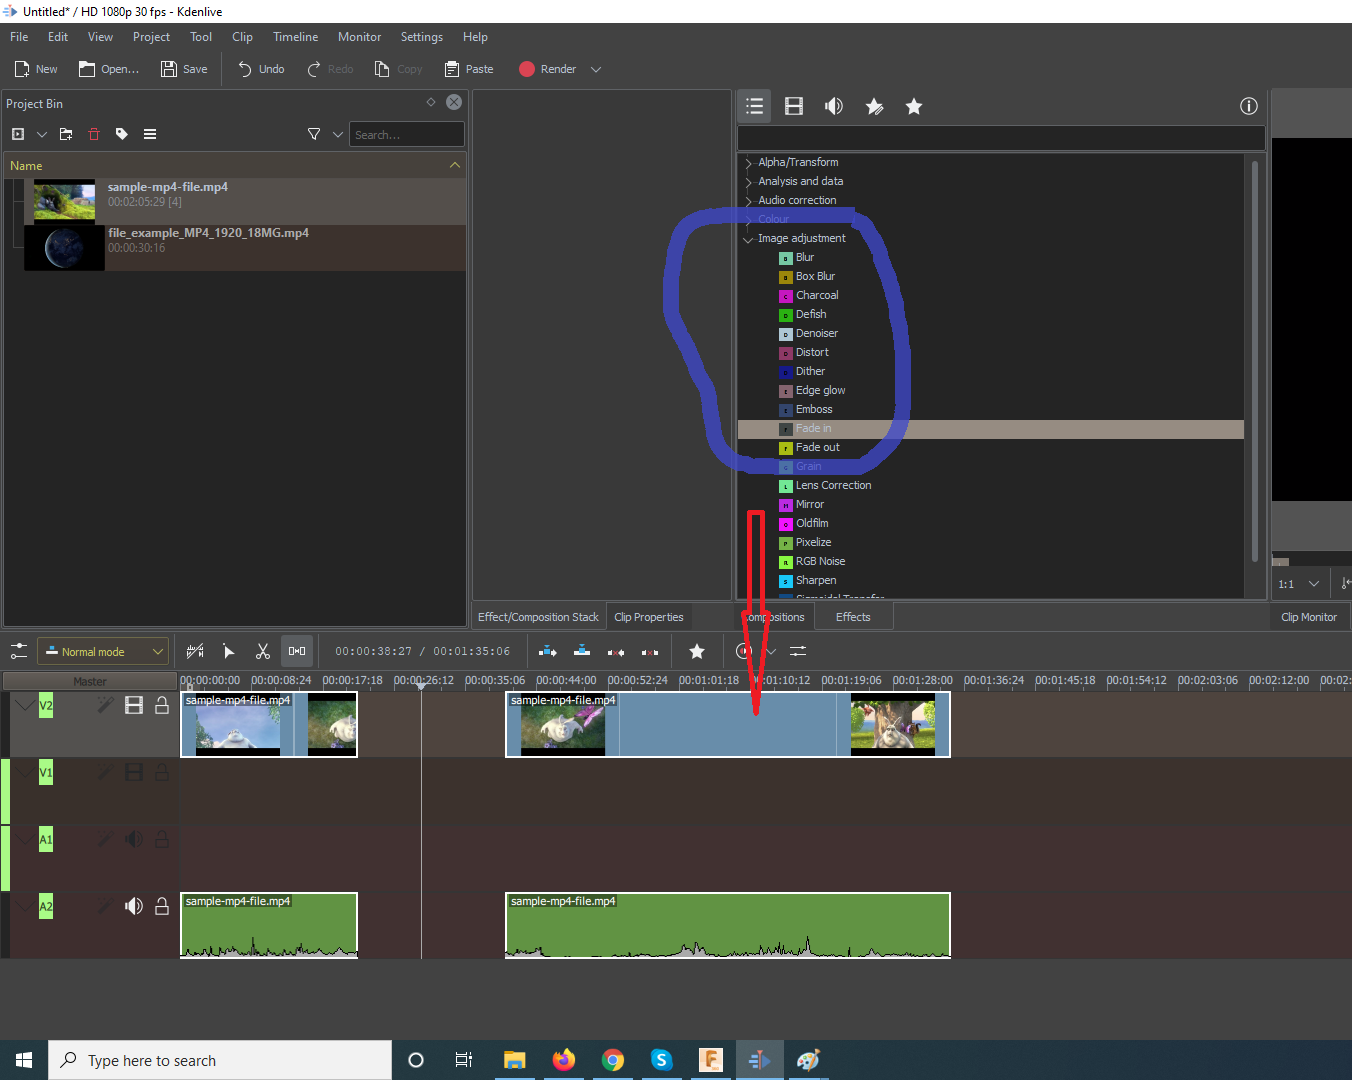The width and height of the screenshot is (1352, 1080).
Task: Activate the Spacer tool in timeline toolbar
Action: pyautogui.click(x=297, y=651)
